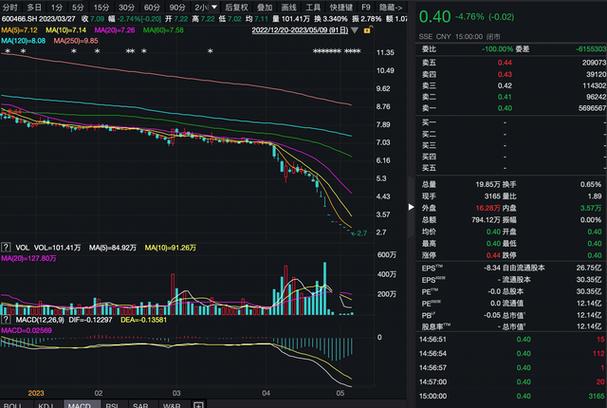
Task: Select the 90分 timeframe
Action: point(177,7)
